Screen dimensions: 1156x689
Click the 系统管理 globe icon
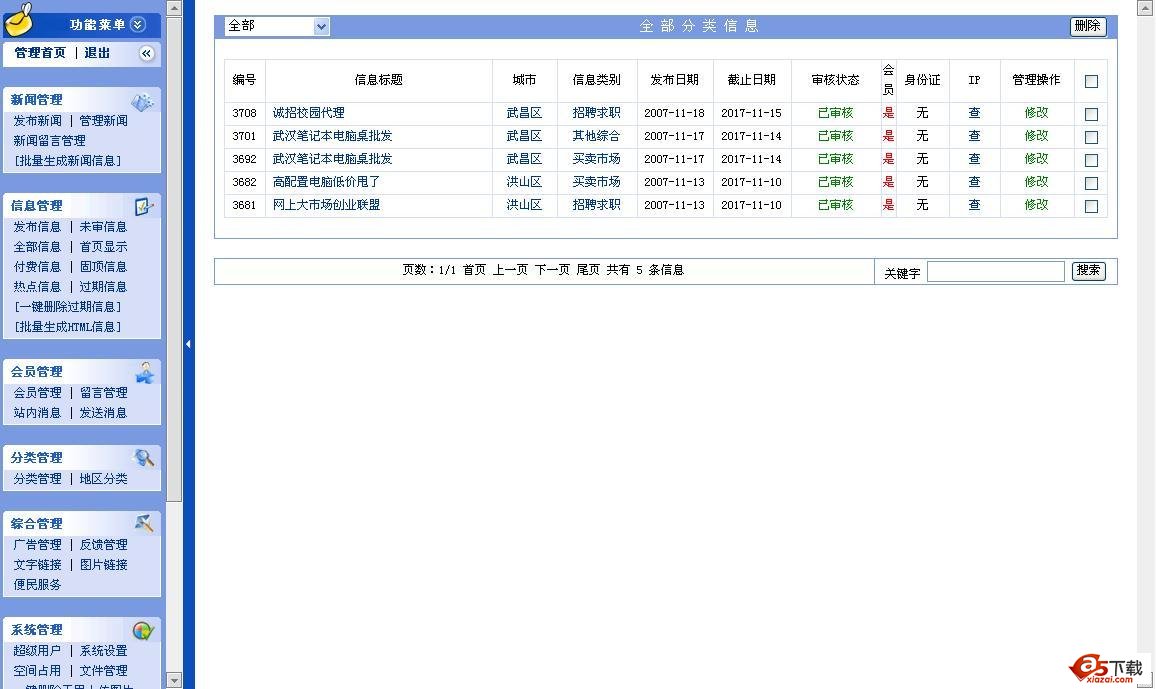[143, 630]
